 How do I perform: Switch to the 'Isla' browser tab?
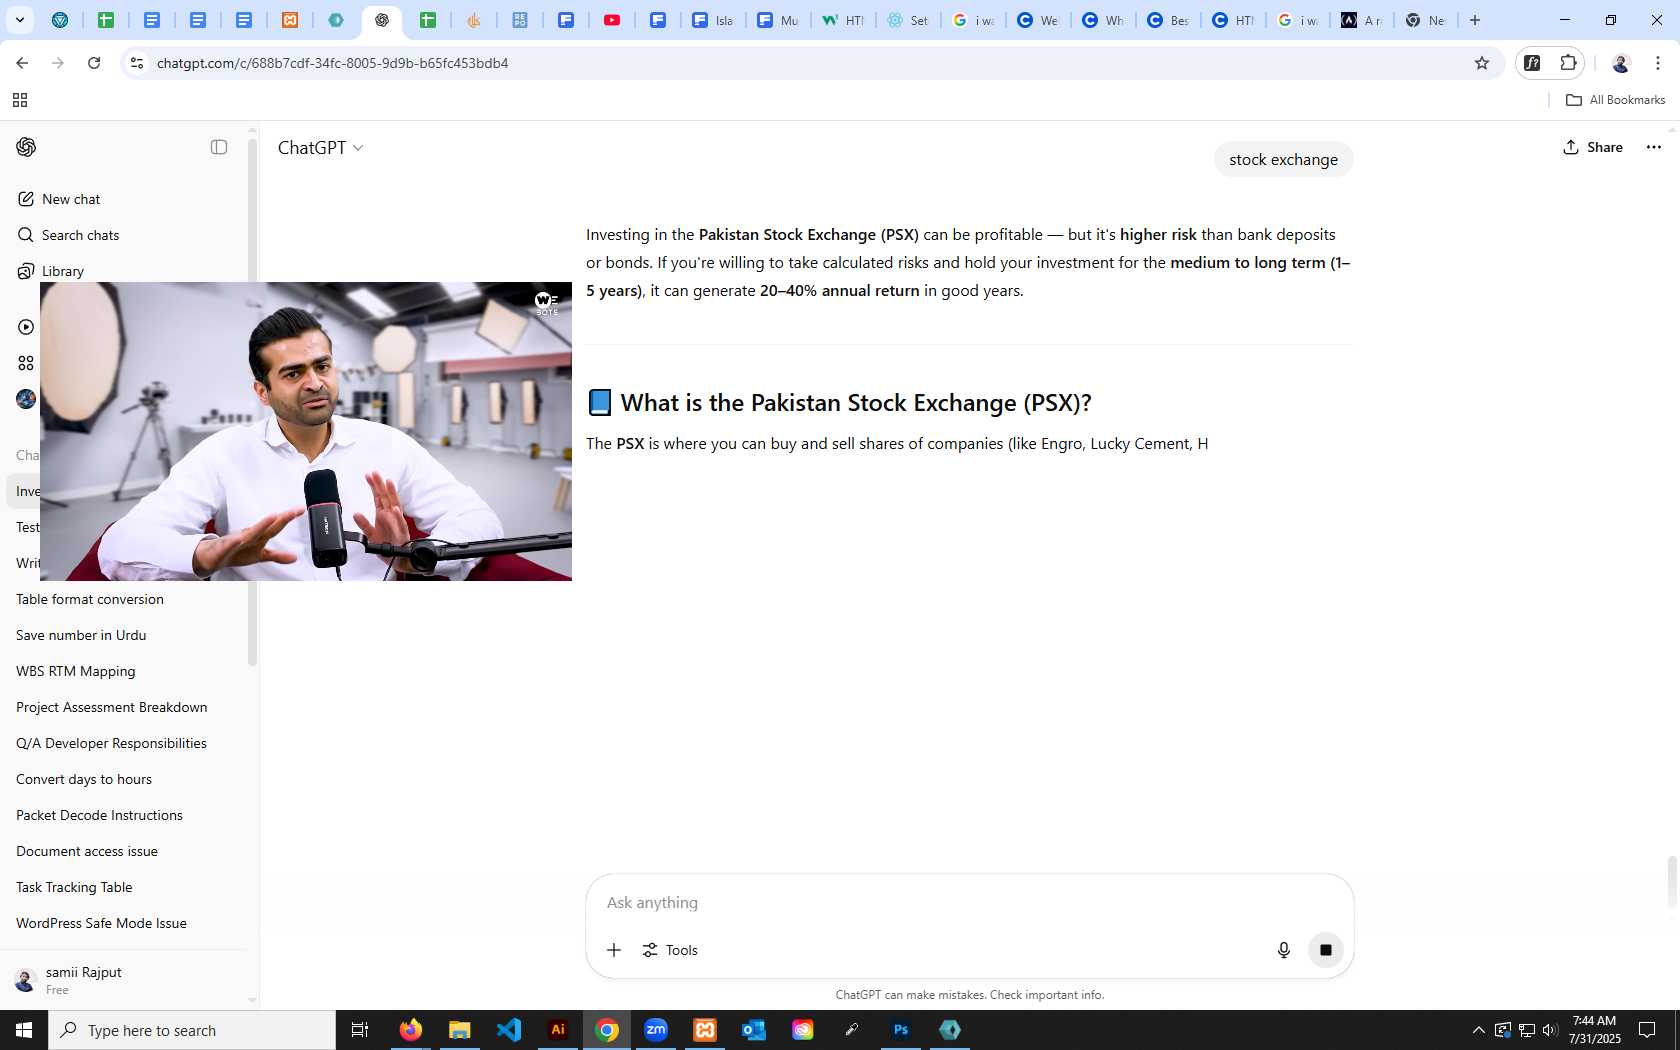coord(714,20)
